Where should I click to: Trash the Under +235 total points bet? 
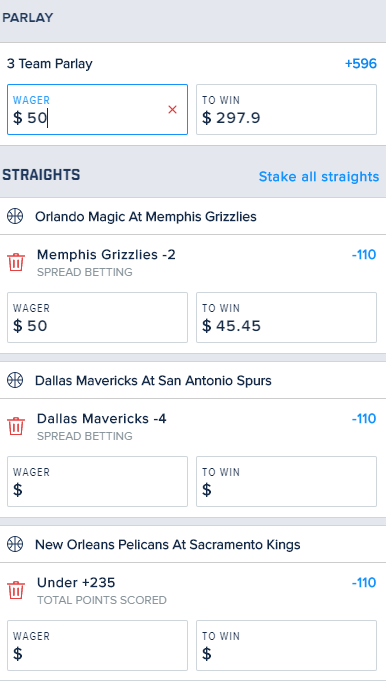(x=16, y=590)
